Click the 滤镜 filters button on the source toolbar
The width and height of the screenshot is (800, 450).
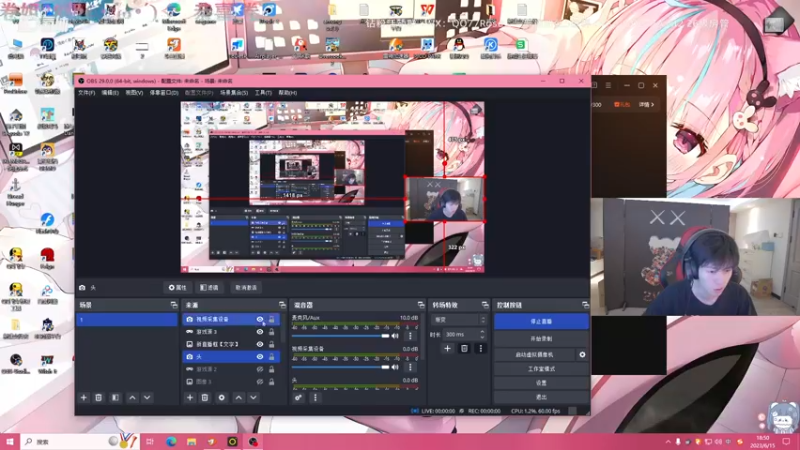(x=209, y=288)
